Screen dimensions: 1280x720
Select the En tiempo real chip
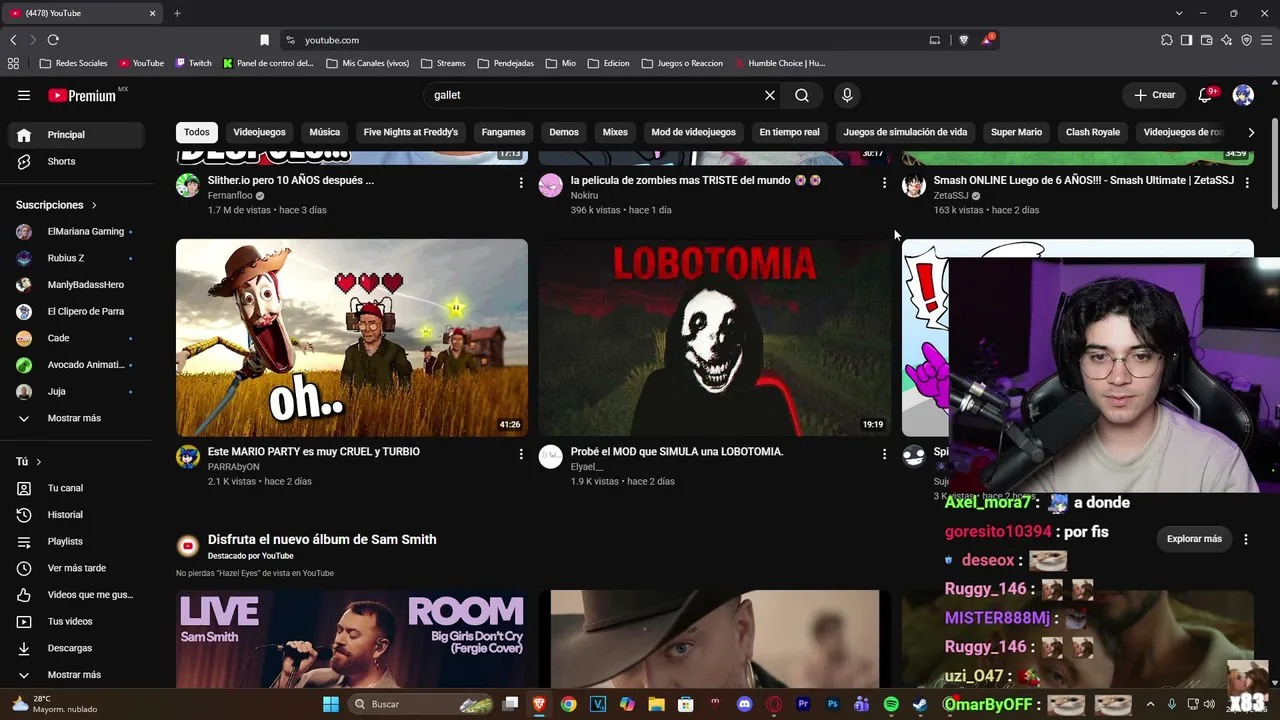click(789, 132)
